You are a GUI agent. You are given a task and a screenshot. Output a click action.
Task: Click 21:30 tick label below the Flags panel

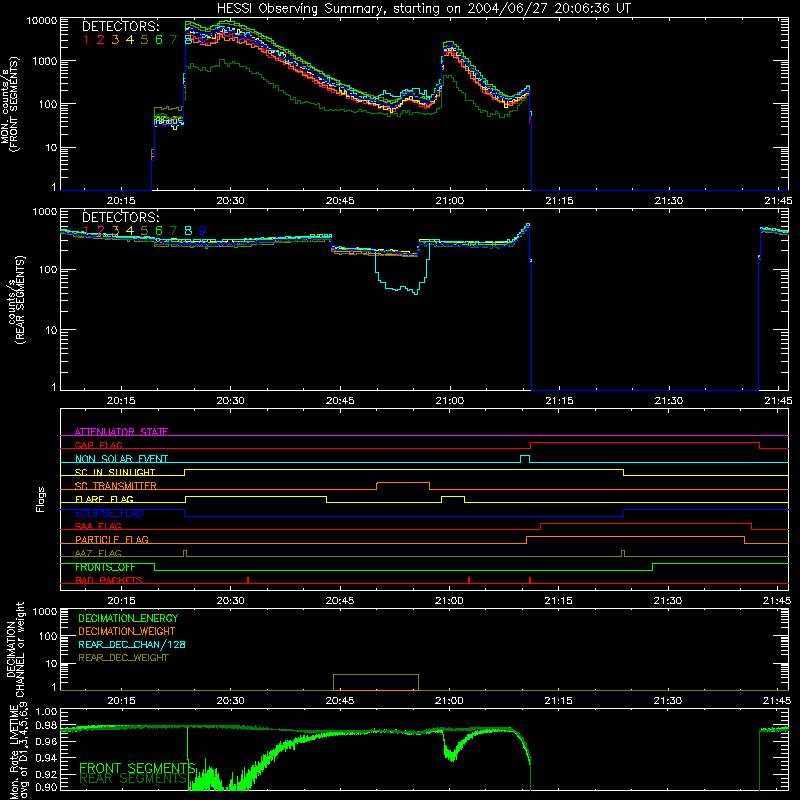click(667, 601)
